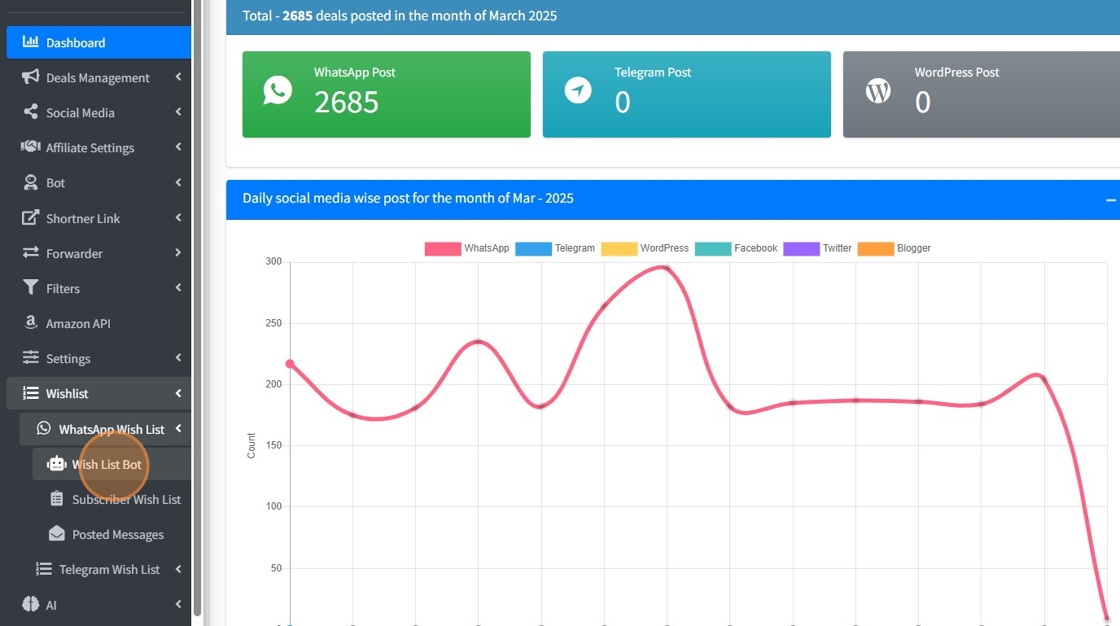1120x626 pixels.
Task: Open Affiliate Settings menu label
Action: pyautogui.click(x=90, y=147)
